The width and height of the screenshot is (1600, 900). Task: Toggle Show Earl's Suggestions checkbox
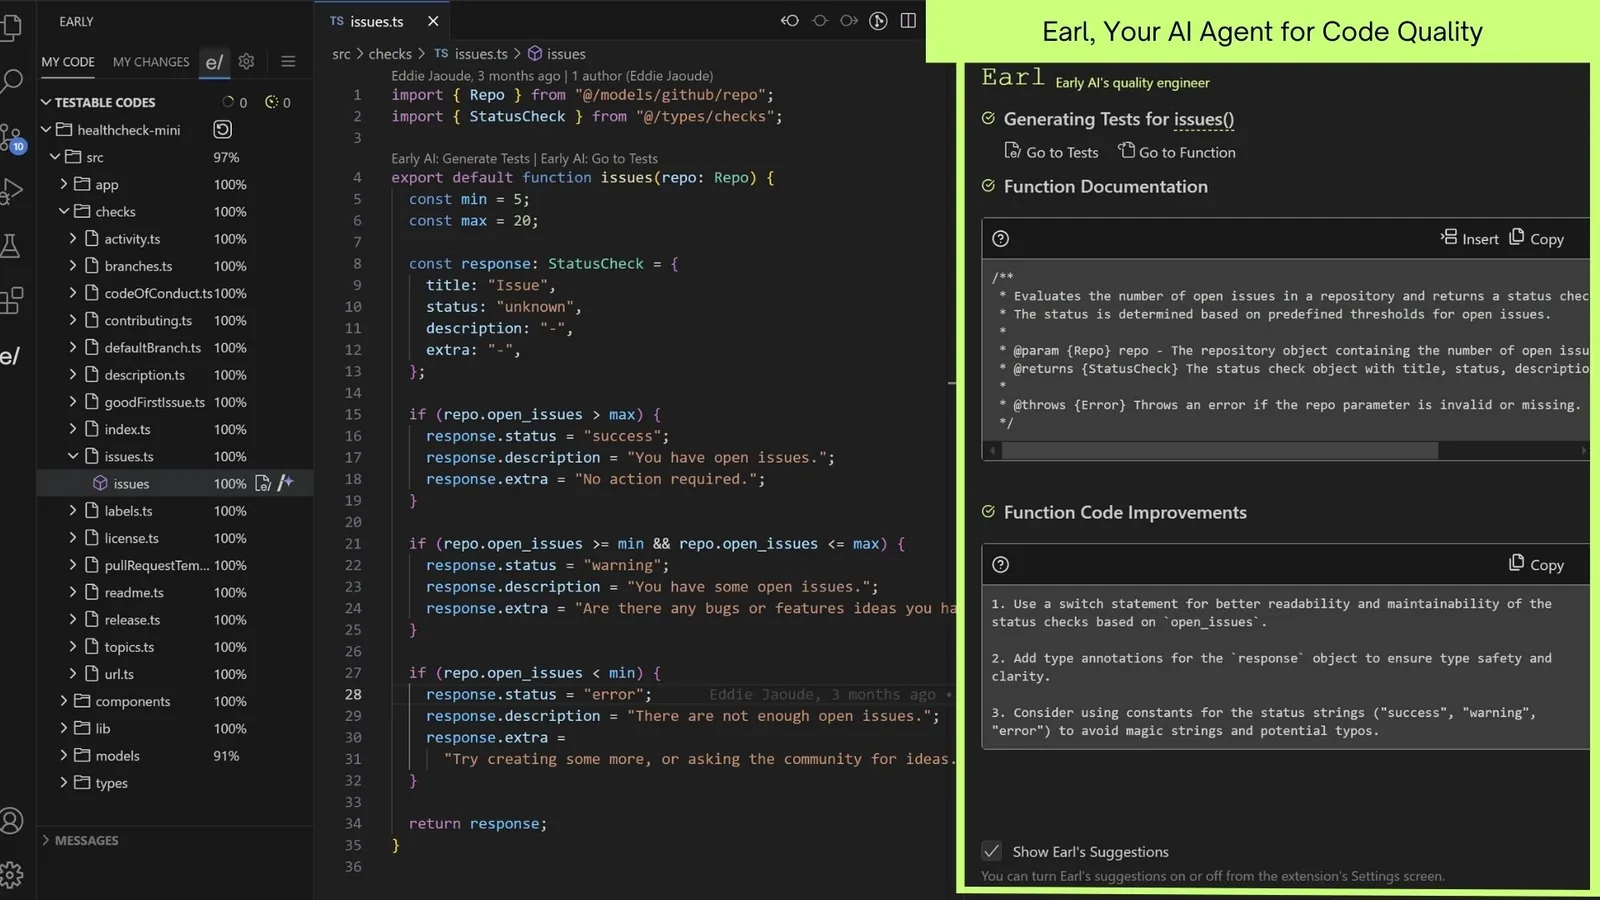click(x=991, y=851)
